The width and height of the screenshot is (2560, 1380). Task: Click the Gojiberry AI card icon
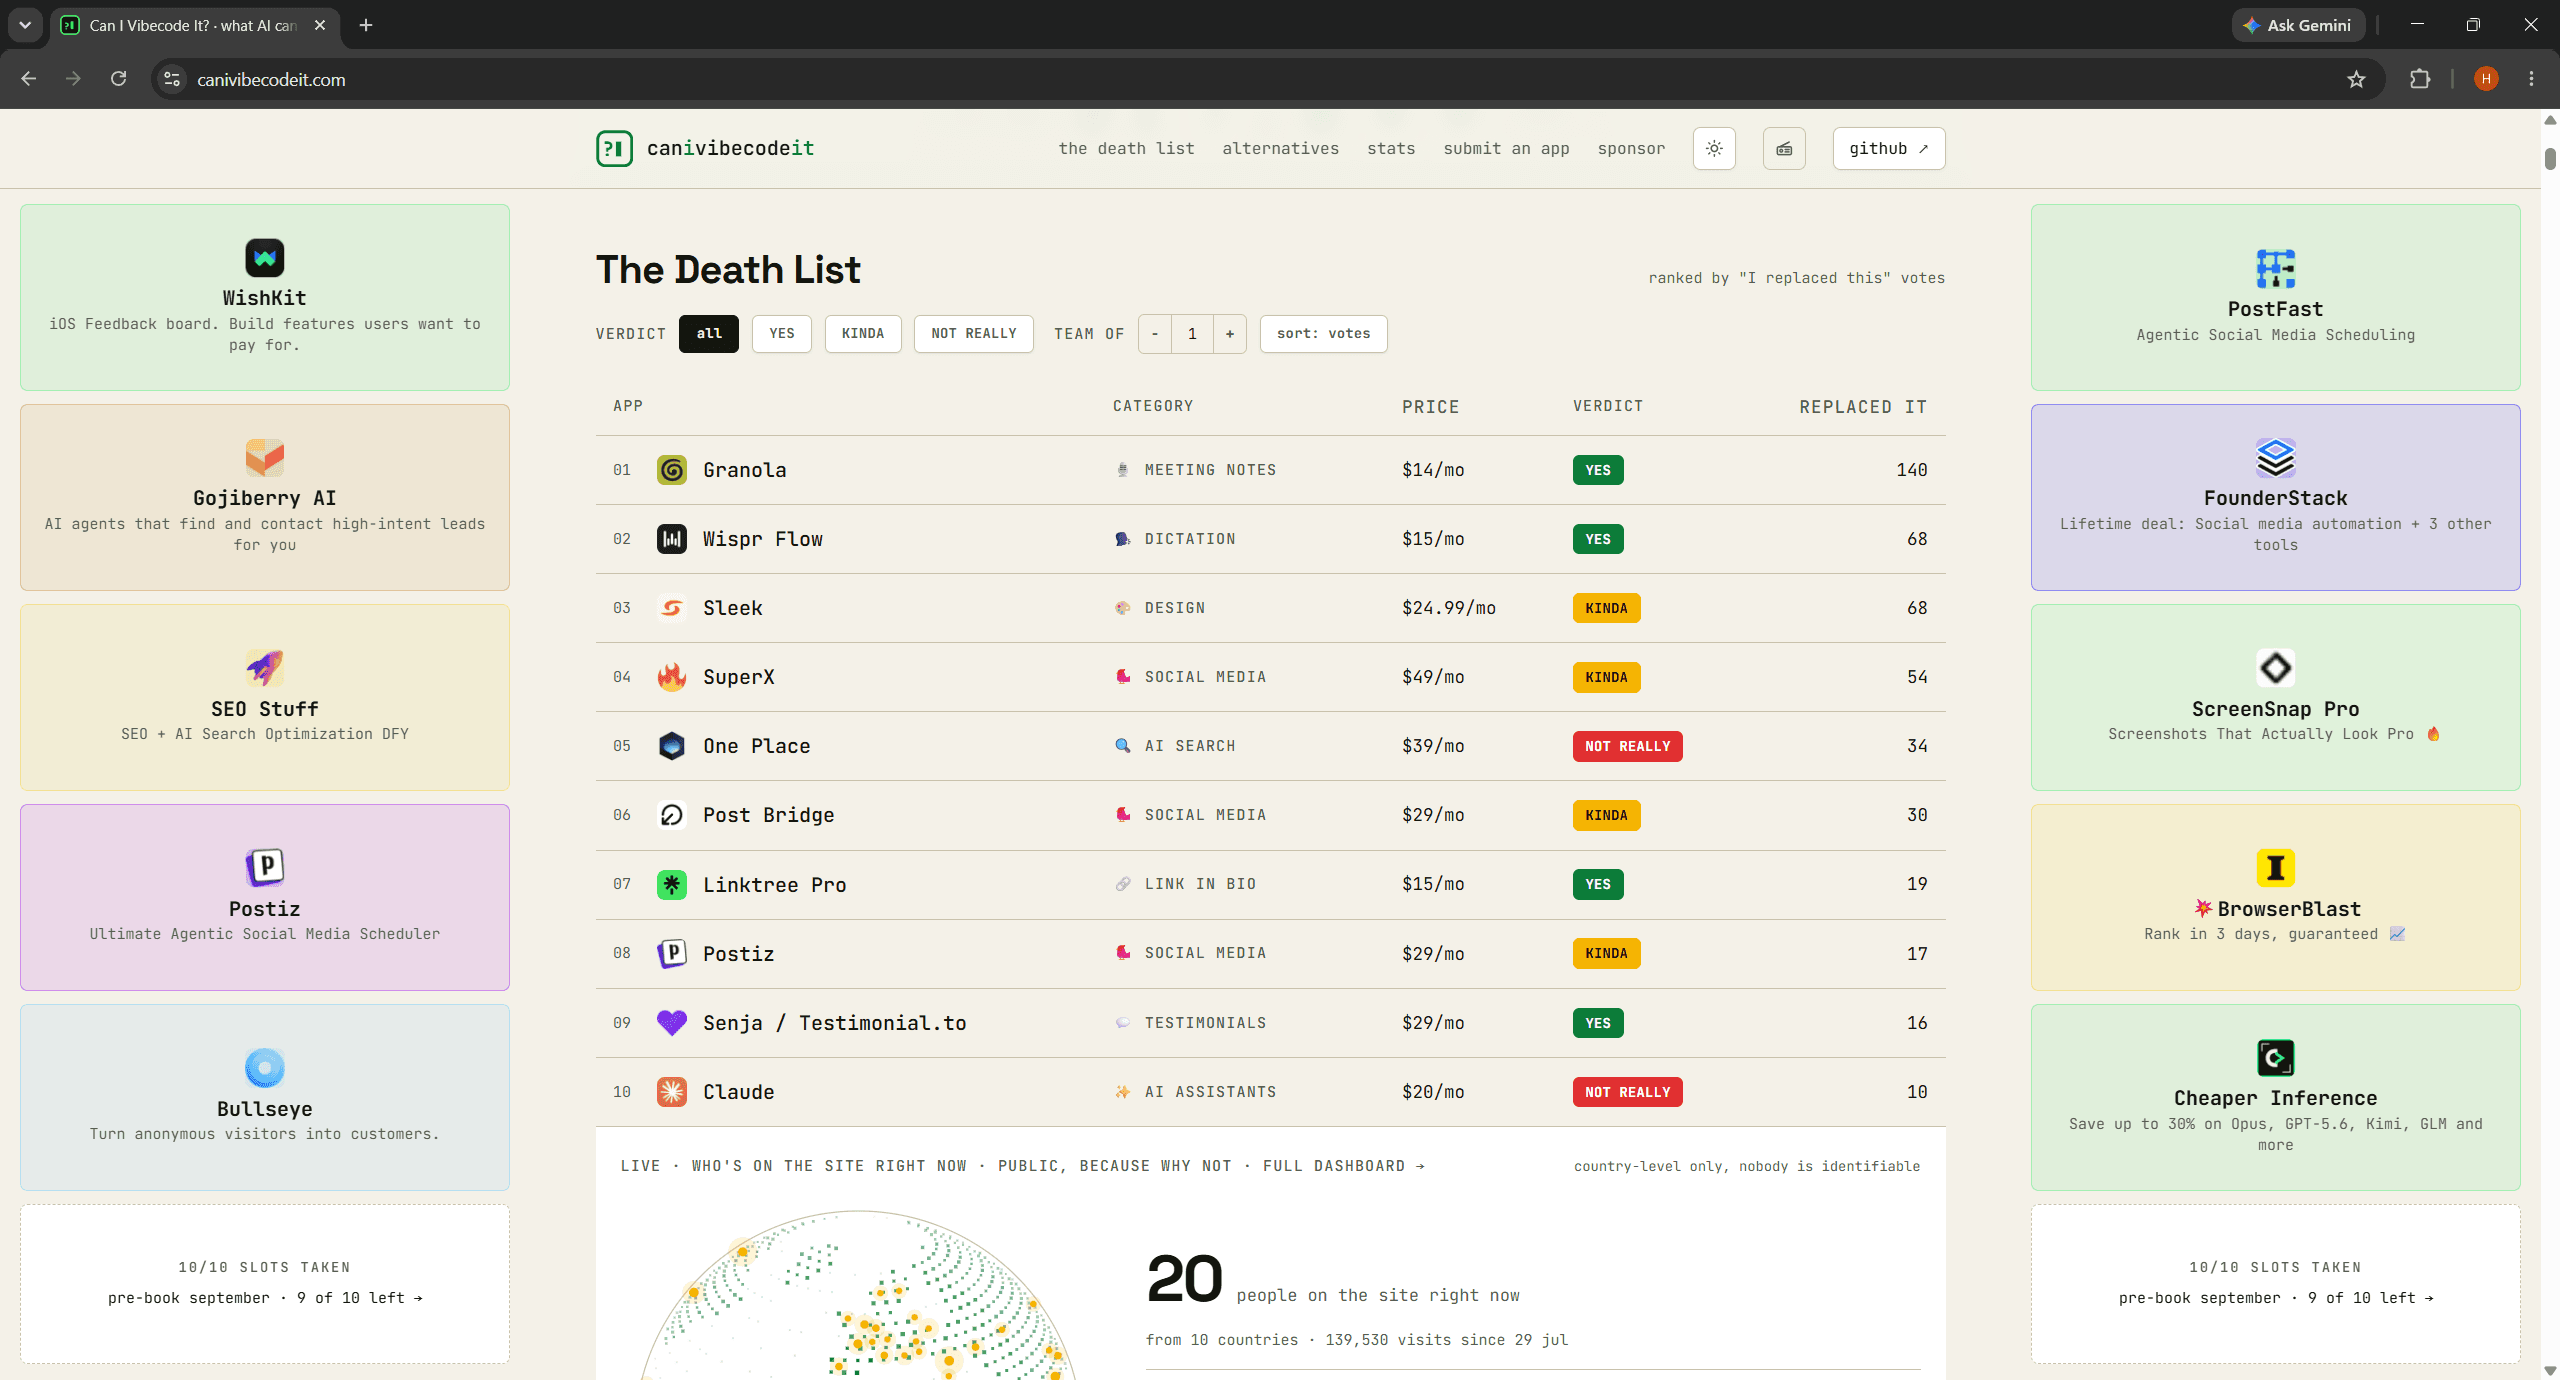click(x=265, y=458)
